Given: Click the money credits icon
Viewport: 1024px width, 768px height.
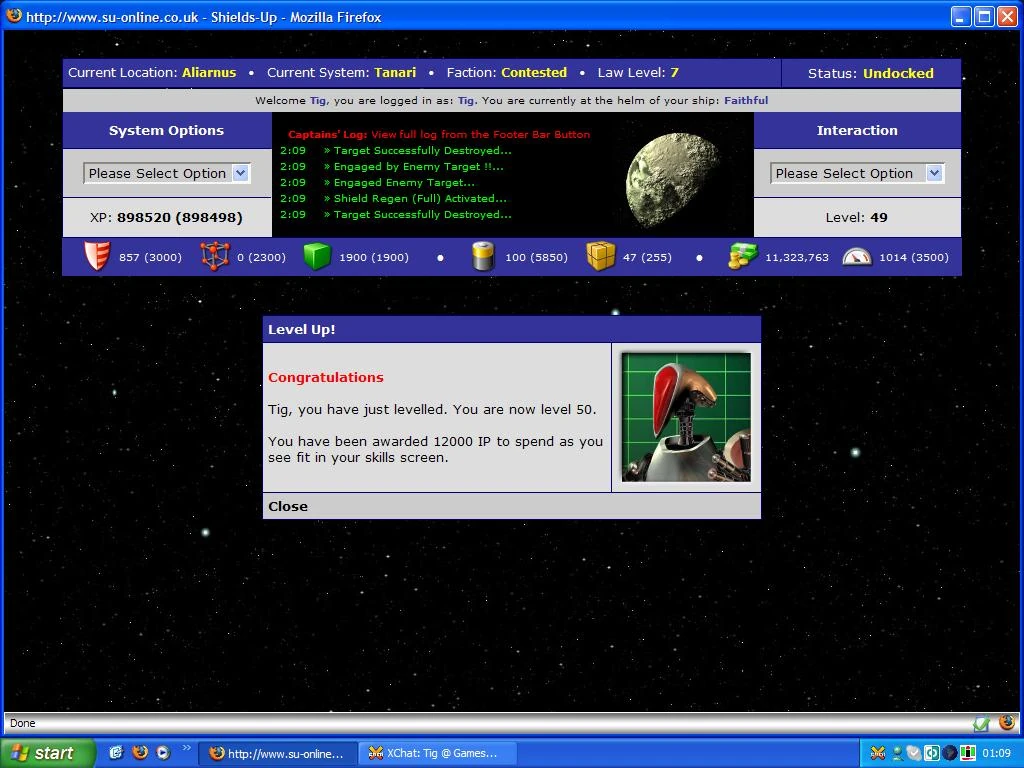Looking at the screenshot, I should 743,256.
